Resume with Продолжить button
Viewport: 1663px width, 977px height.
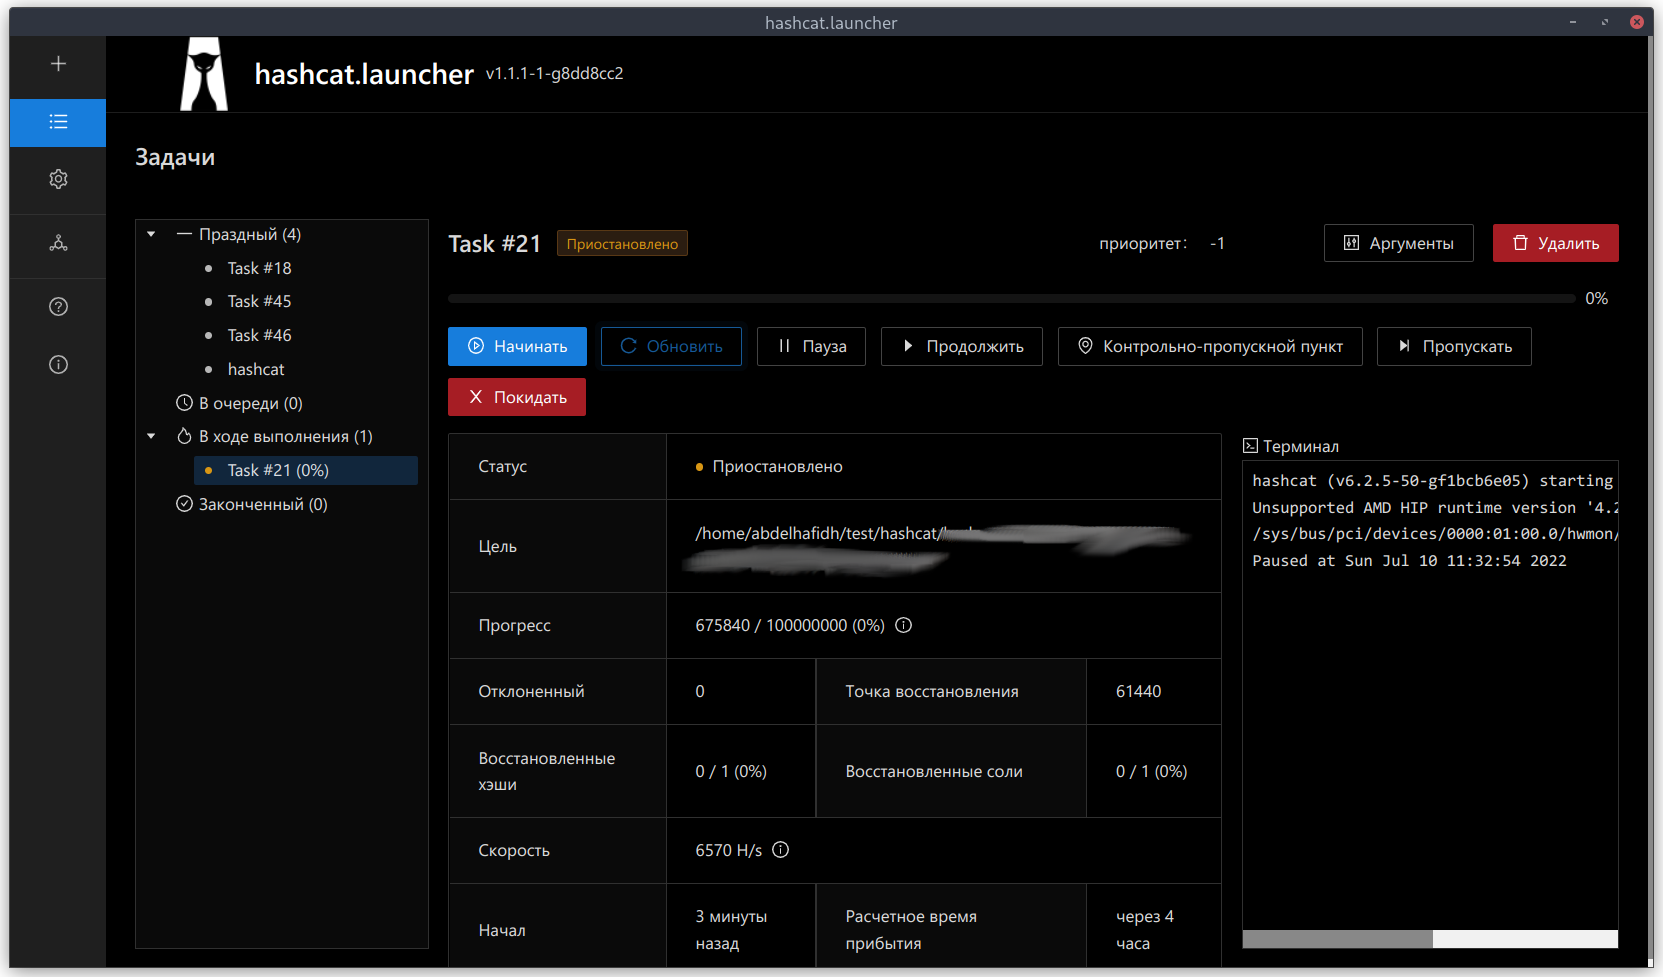click(x=962, y=346)
